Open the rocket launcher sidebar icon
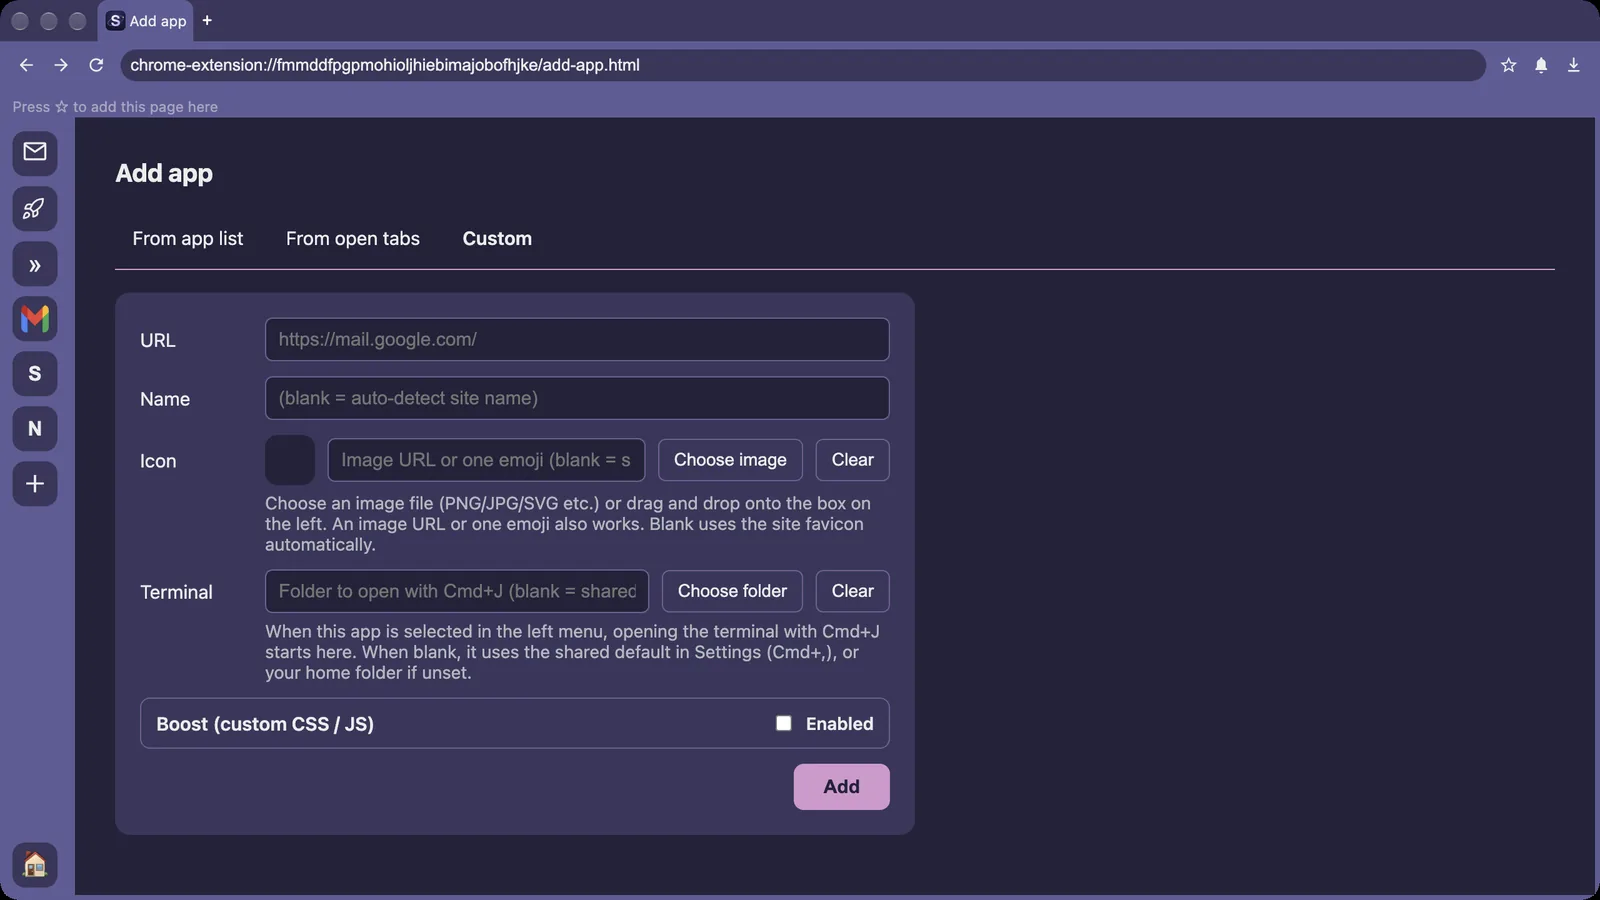The width and height of the screenshot is (1600, 900). [35, 209]
